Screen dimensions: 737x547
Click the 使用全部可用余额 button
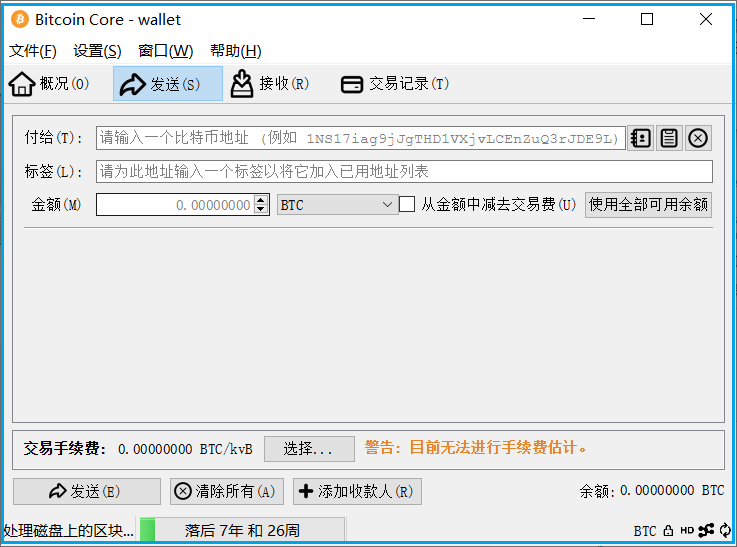(x=648, y=205)
